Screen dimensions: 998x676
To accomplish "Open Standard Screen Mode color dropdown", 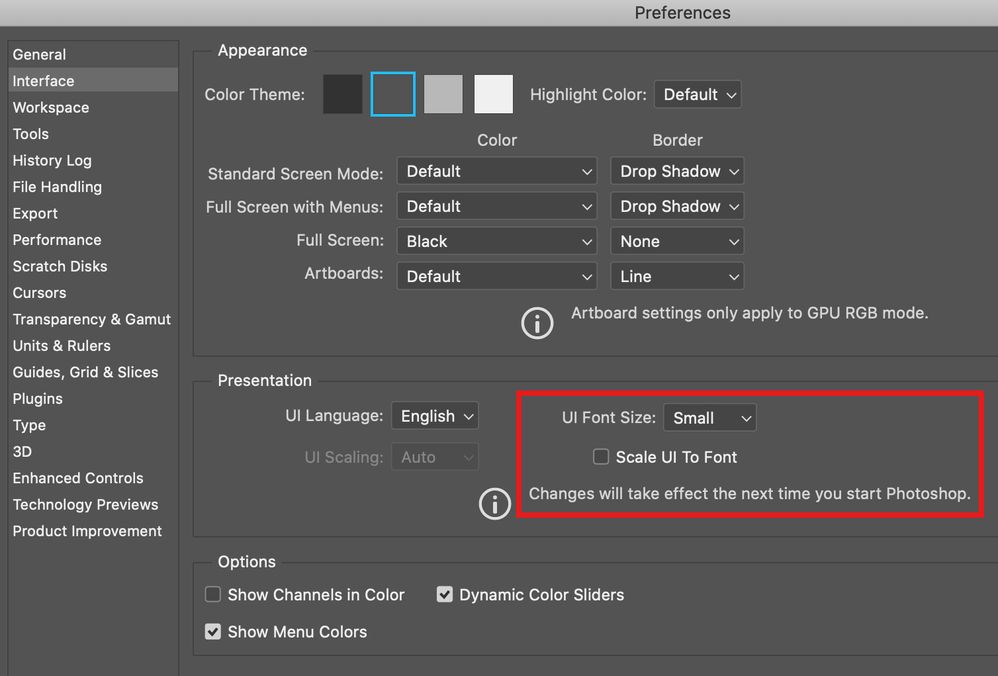I will (497, 172).
